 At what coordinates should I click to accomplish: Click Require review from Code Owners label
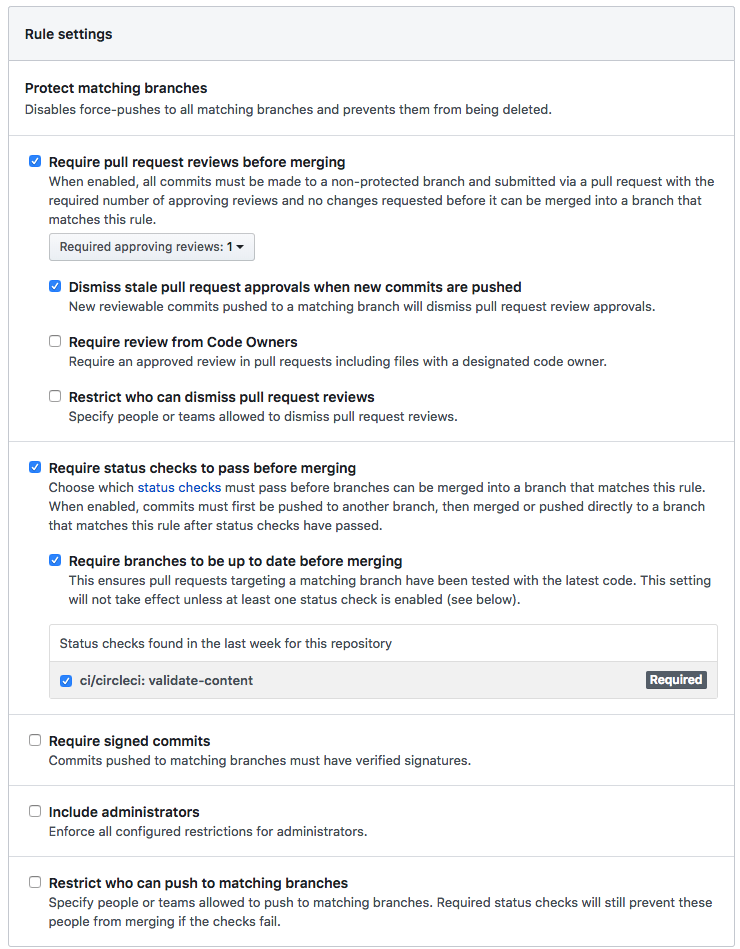(183, 342)
